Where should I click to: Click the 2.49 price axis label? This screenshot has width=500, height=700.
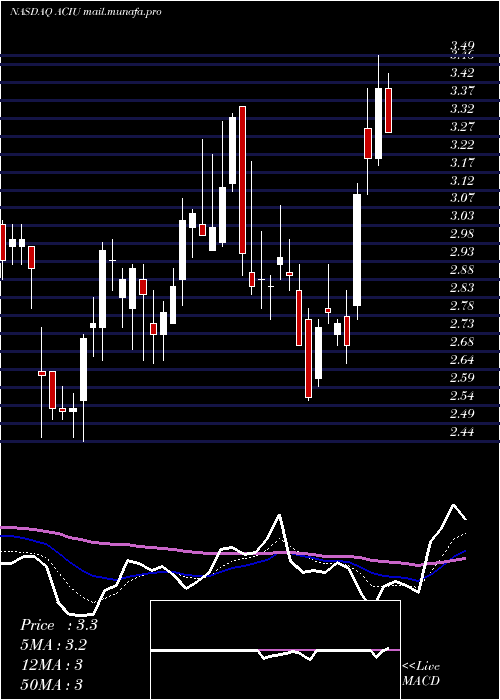click(462, 414)
